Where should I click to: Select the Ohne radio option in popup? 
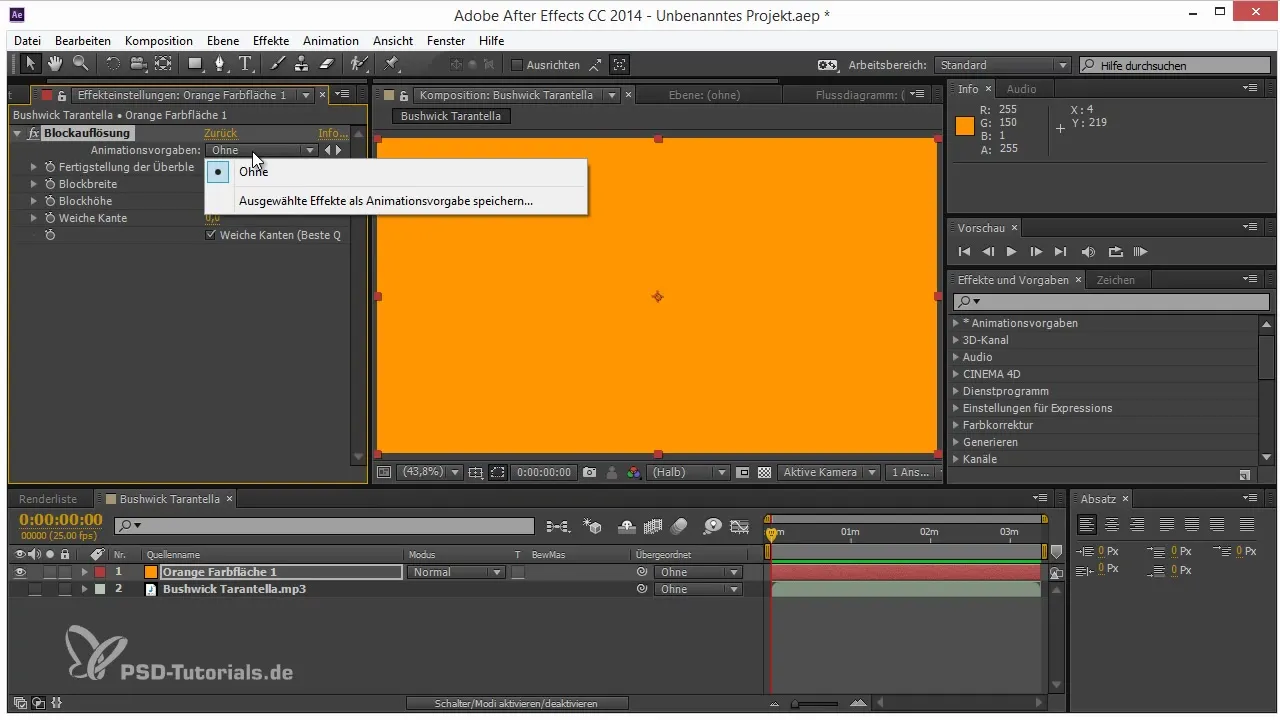pos(217,171)
